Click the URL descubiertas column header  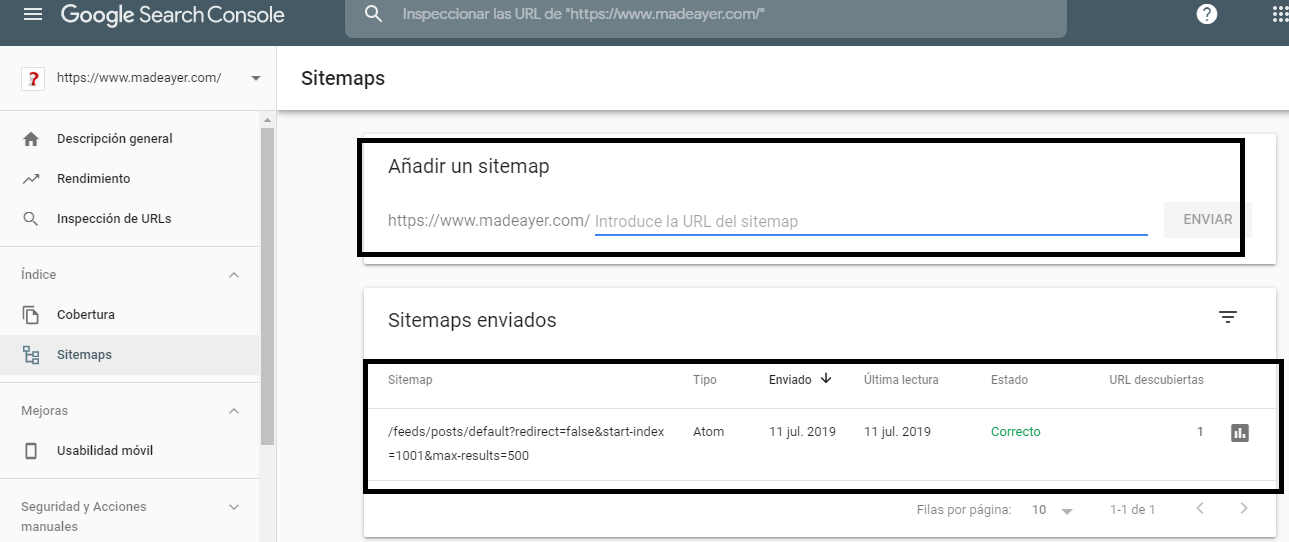pyautogui.click(x=1156, y=380)
